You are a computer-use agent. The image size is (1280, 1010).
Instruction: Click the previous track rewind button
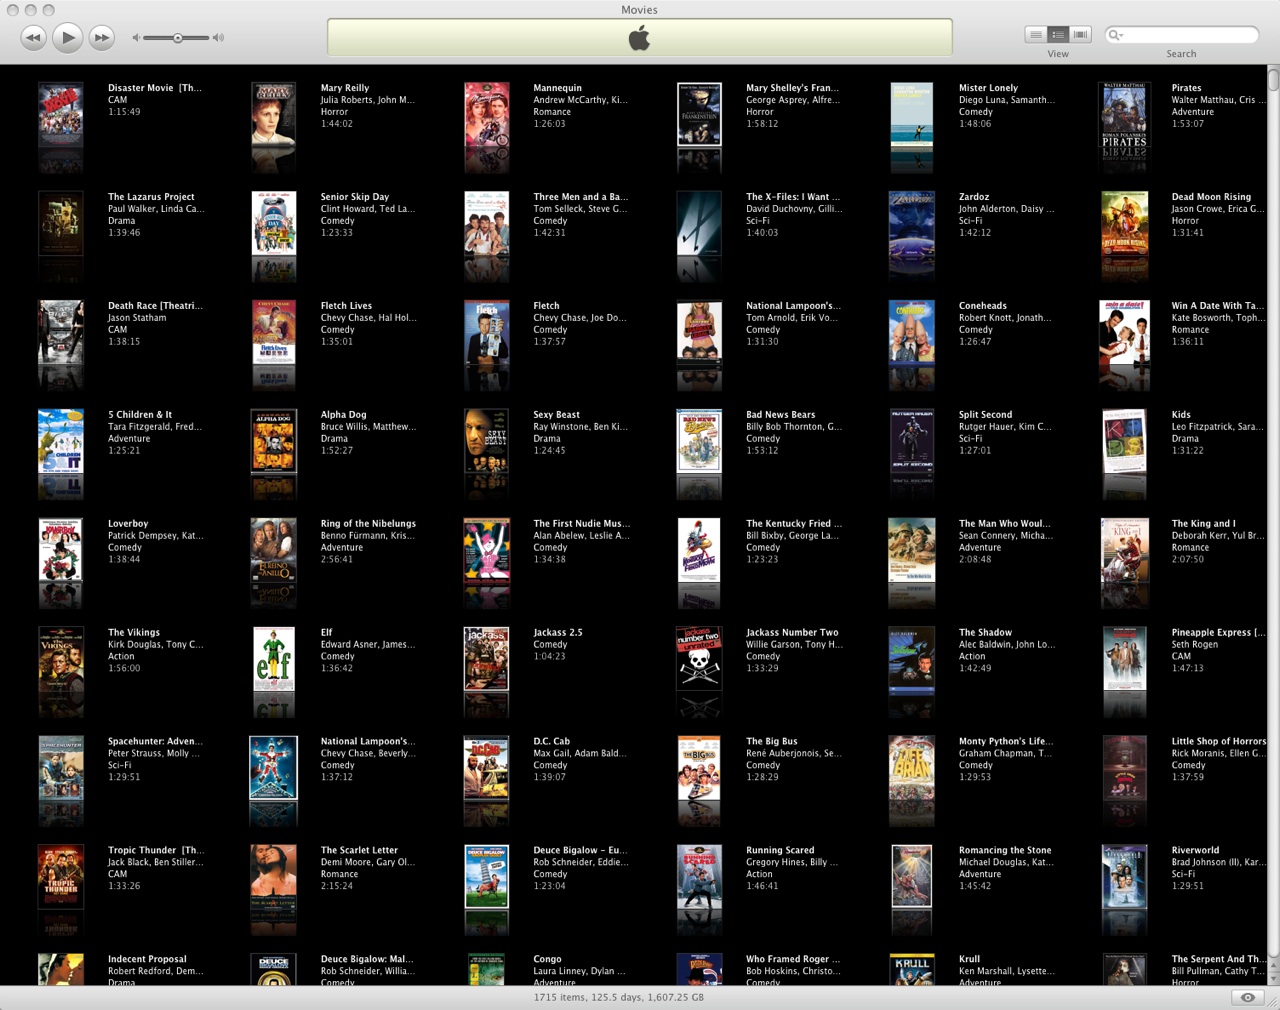click(33, 38)
